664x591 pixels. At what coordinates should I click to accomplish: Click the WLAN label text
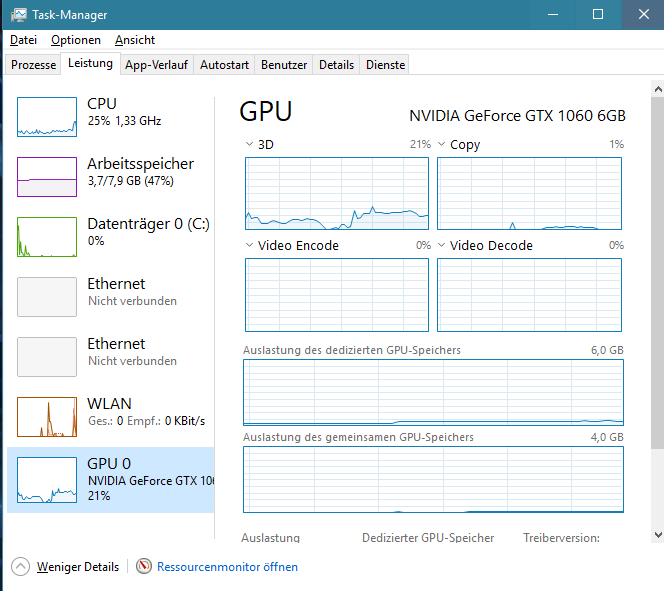pos(109,404)
